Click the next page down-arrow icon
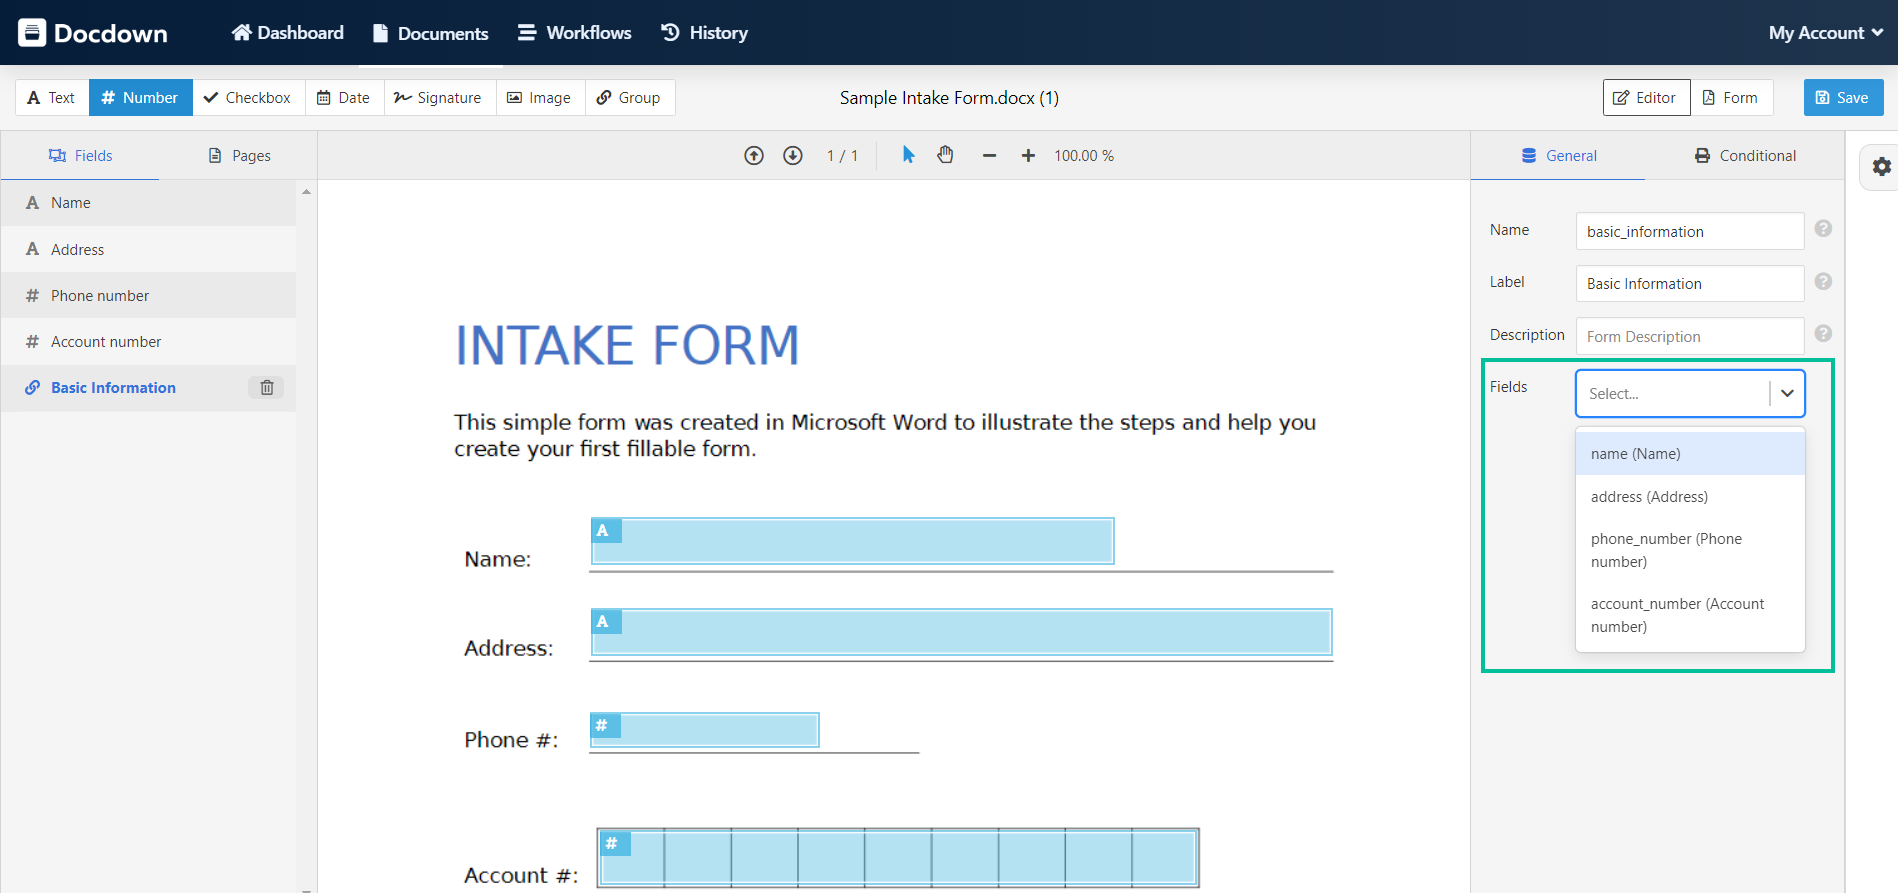Screen dimensions: 1898x893 click(x=793, y=156)
